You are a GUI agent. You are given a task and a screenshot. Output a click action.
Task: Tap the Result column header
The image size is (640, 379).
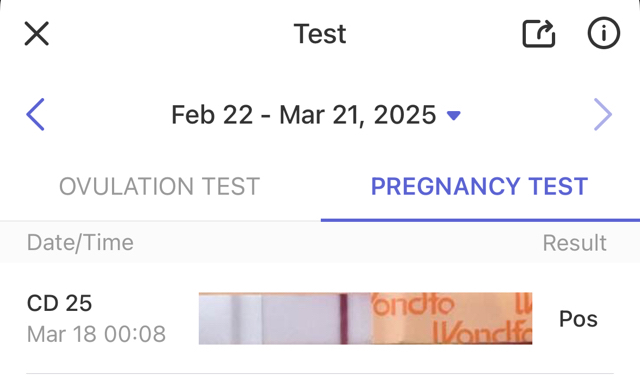(x=574, y=243)
